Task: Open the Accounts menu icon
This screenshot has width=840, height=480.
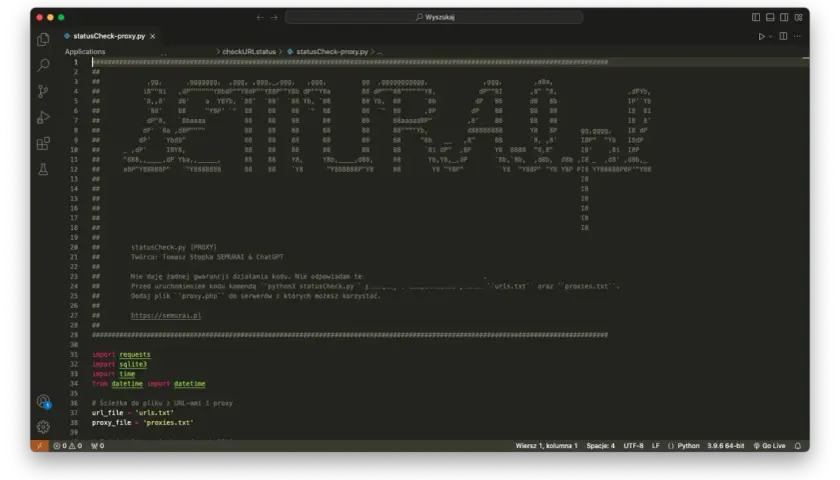Action: click(43, 401)
